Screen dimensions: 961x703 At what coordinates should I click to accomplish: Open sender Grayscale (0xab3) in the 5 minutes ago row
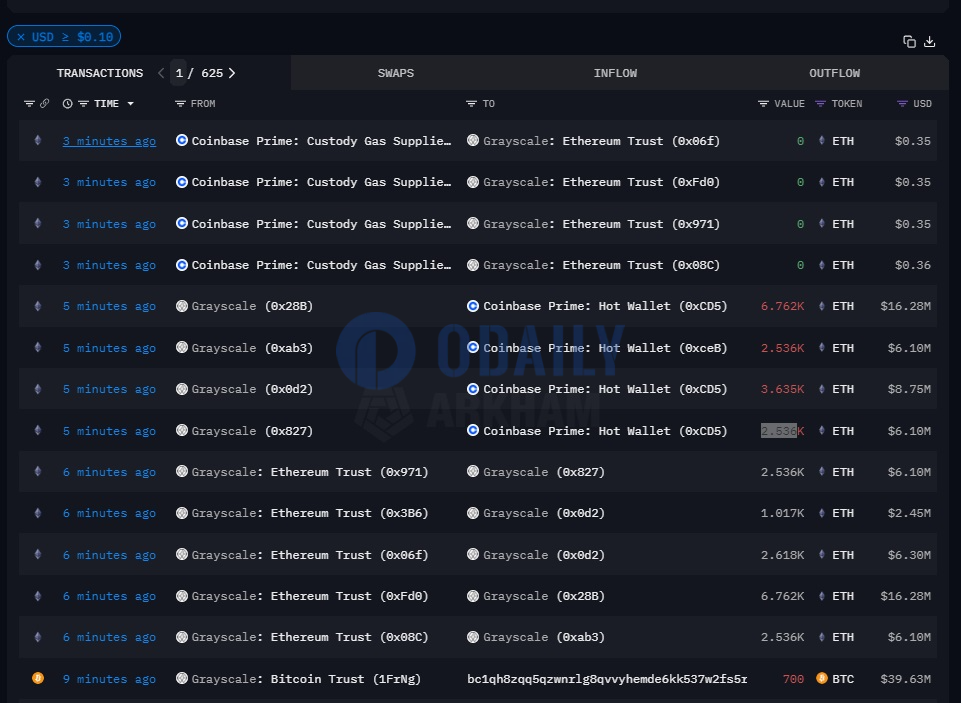point(252,348)
